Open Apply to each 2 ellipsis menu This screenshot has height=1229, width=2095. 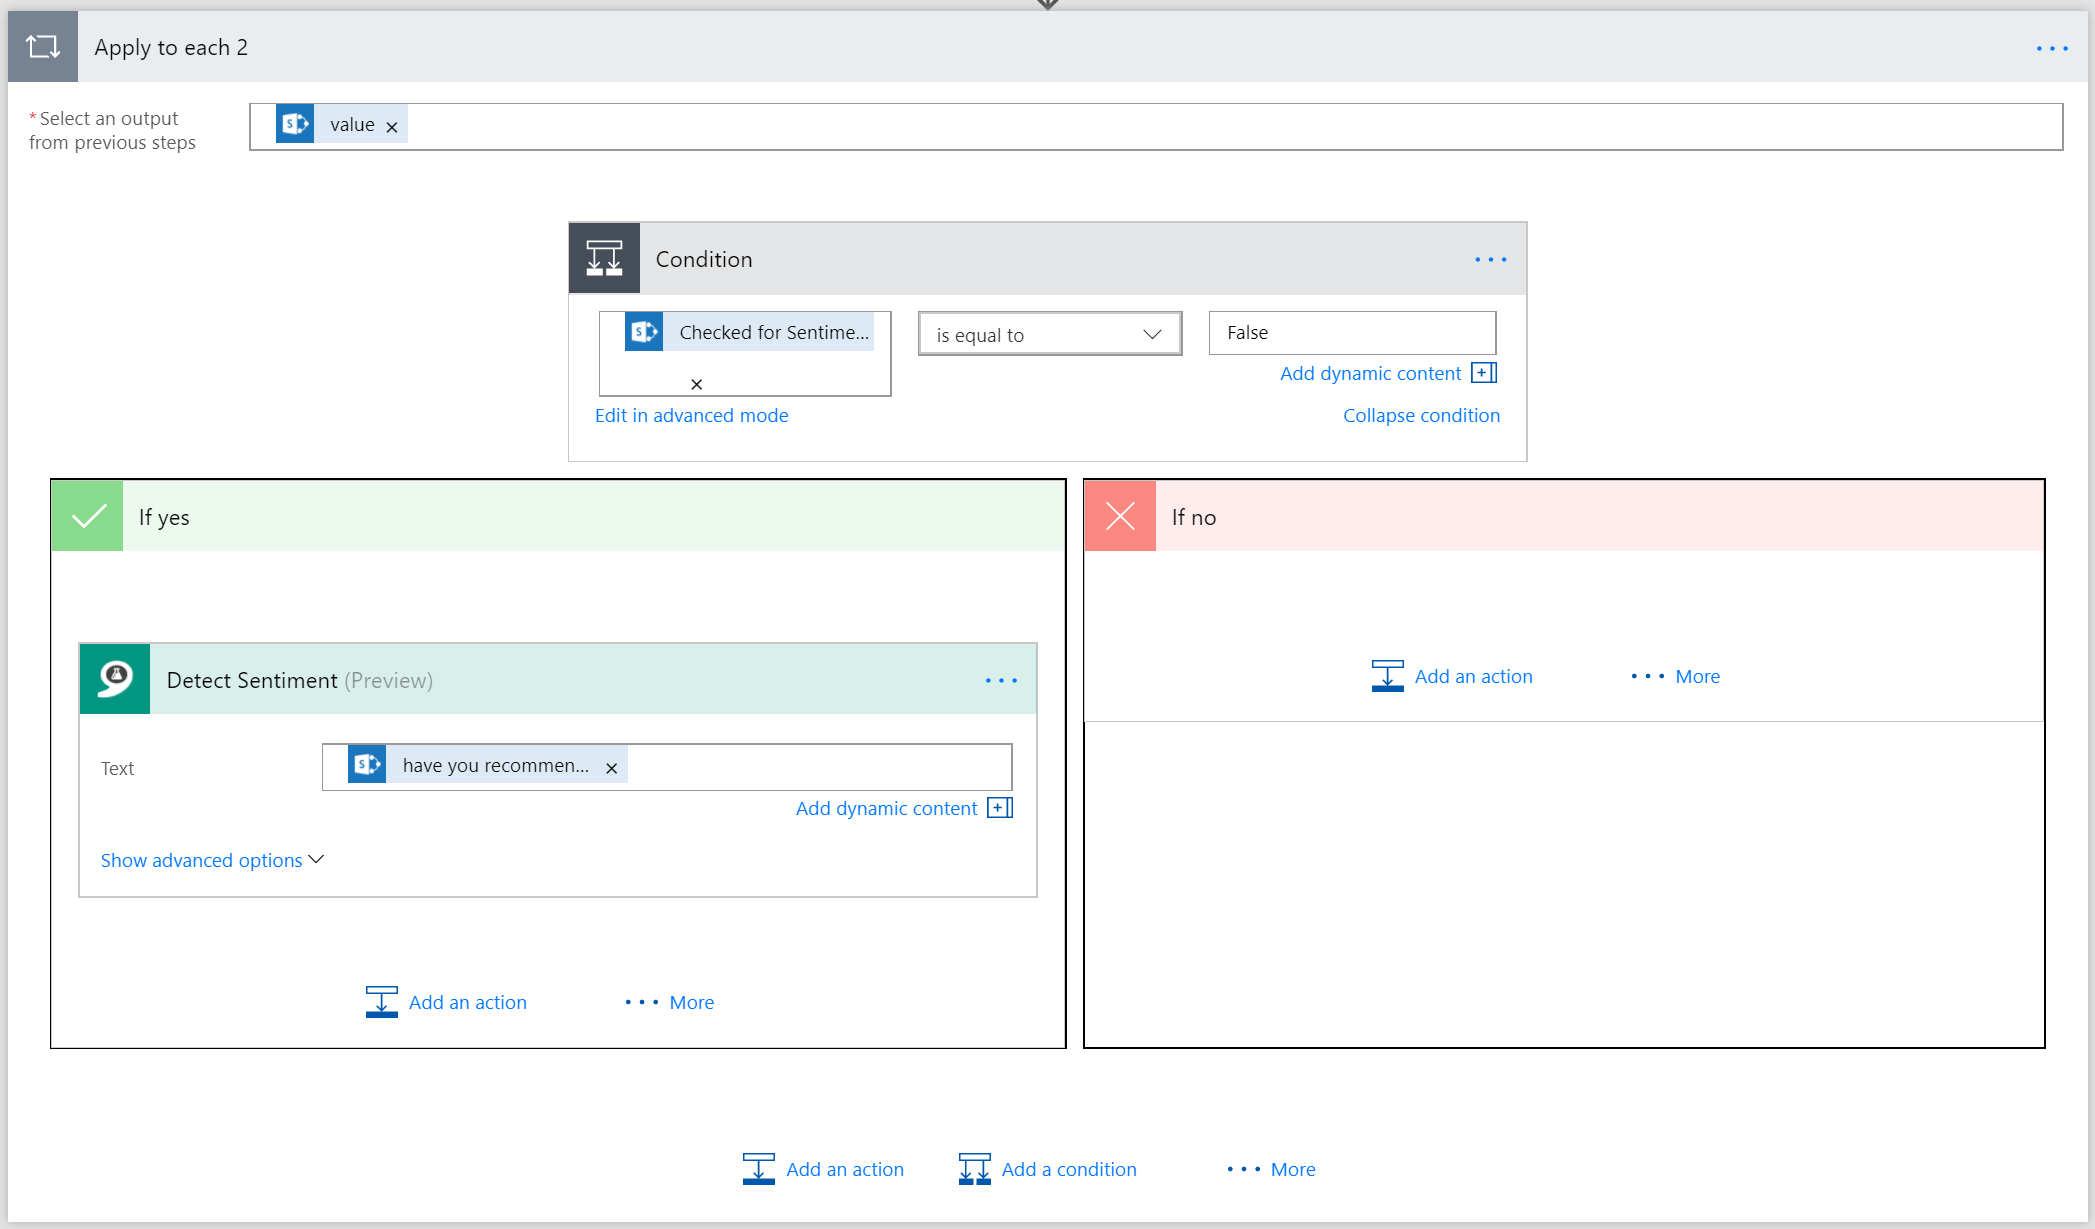(x=2051, y=48)
